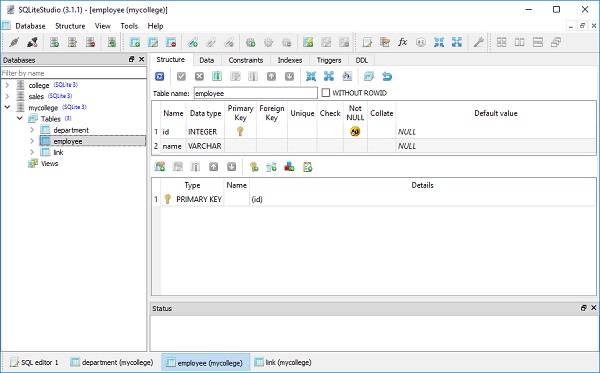
Task: Open the configuration wrench icon
Action: coord(478,42)
